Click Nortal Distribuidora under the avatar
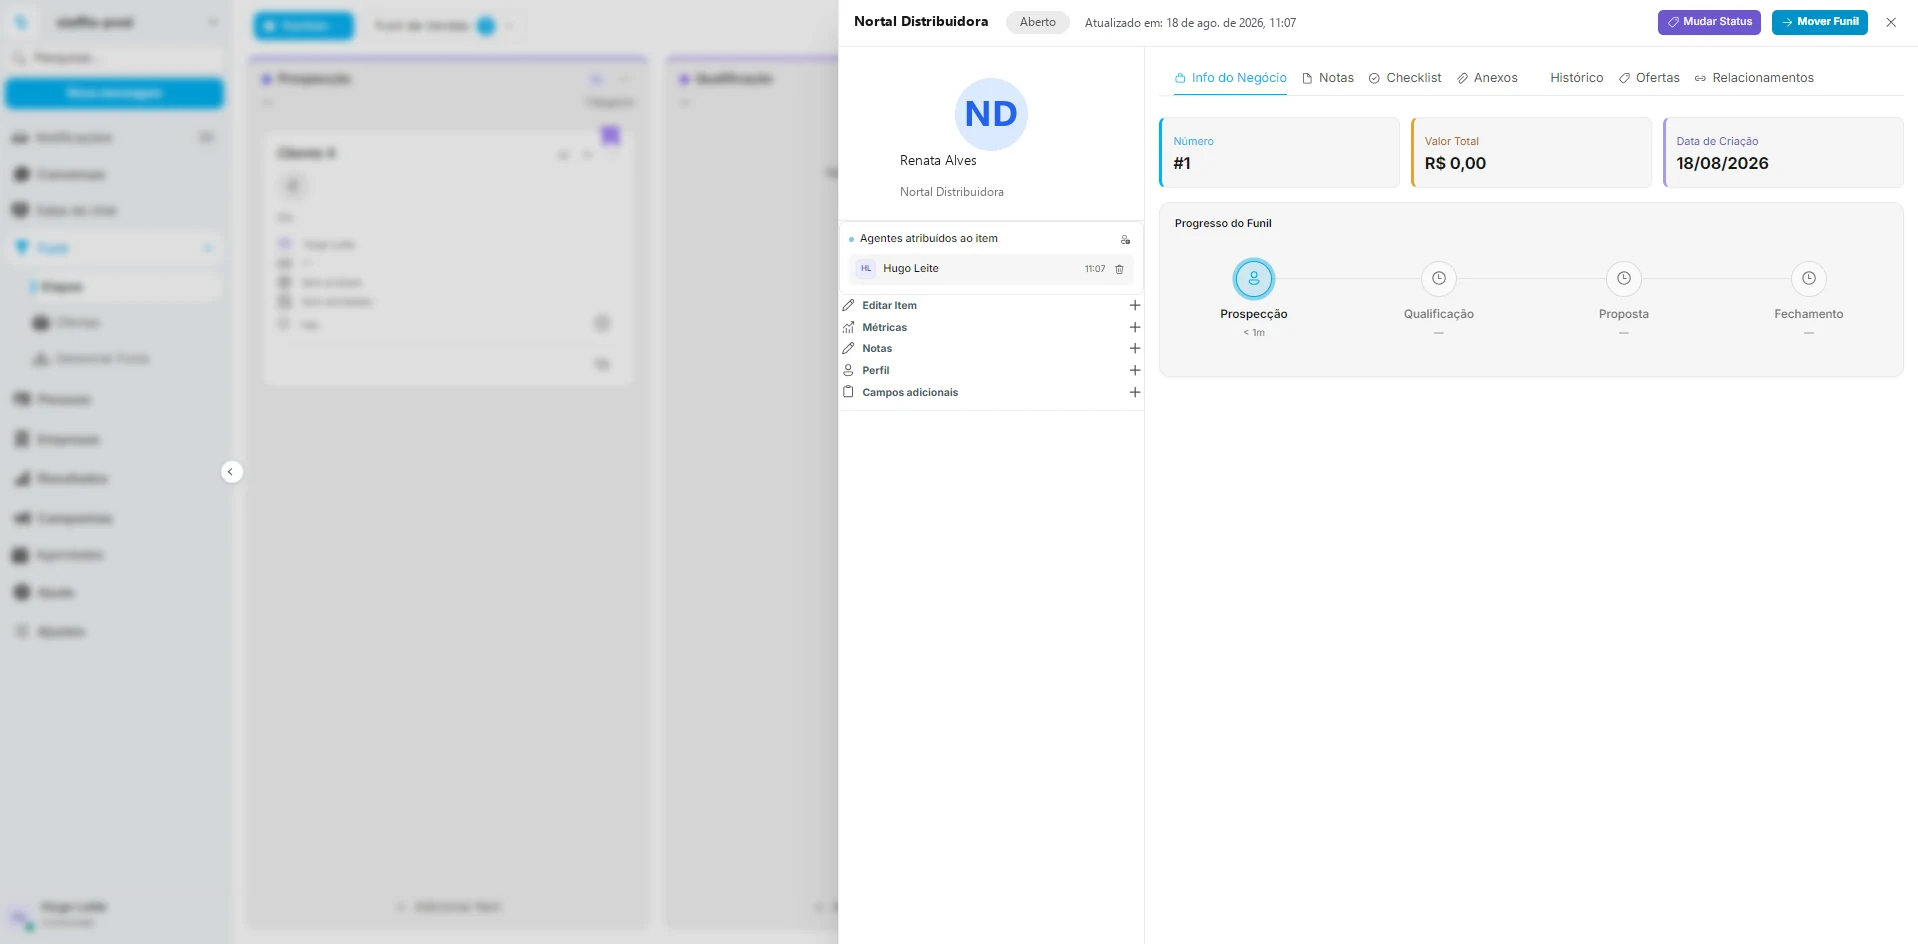 [952, 192]
